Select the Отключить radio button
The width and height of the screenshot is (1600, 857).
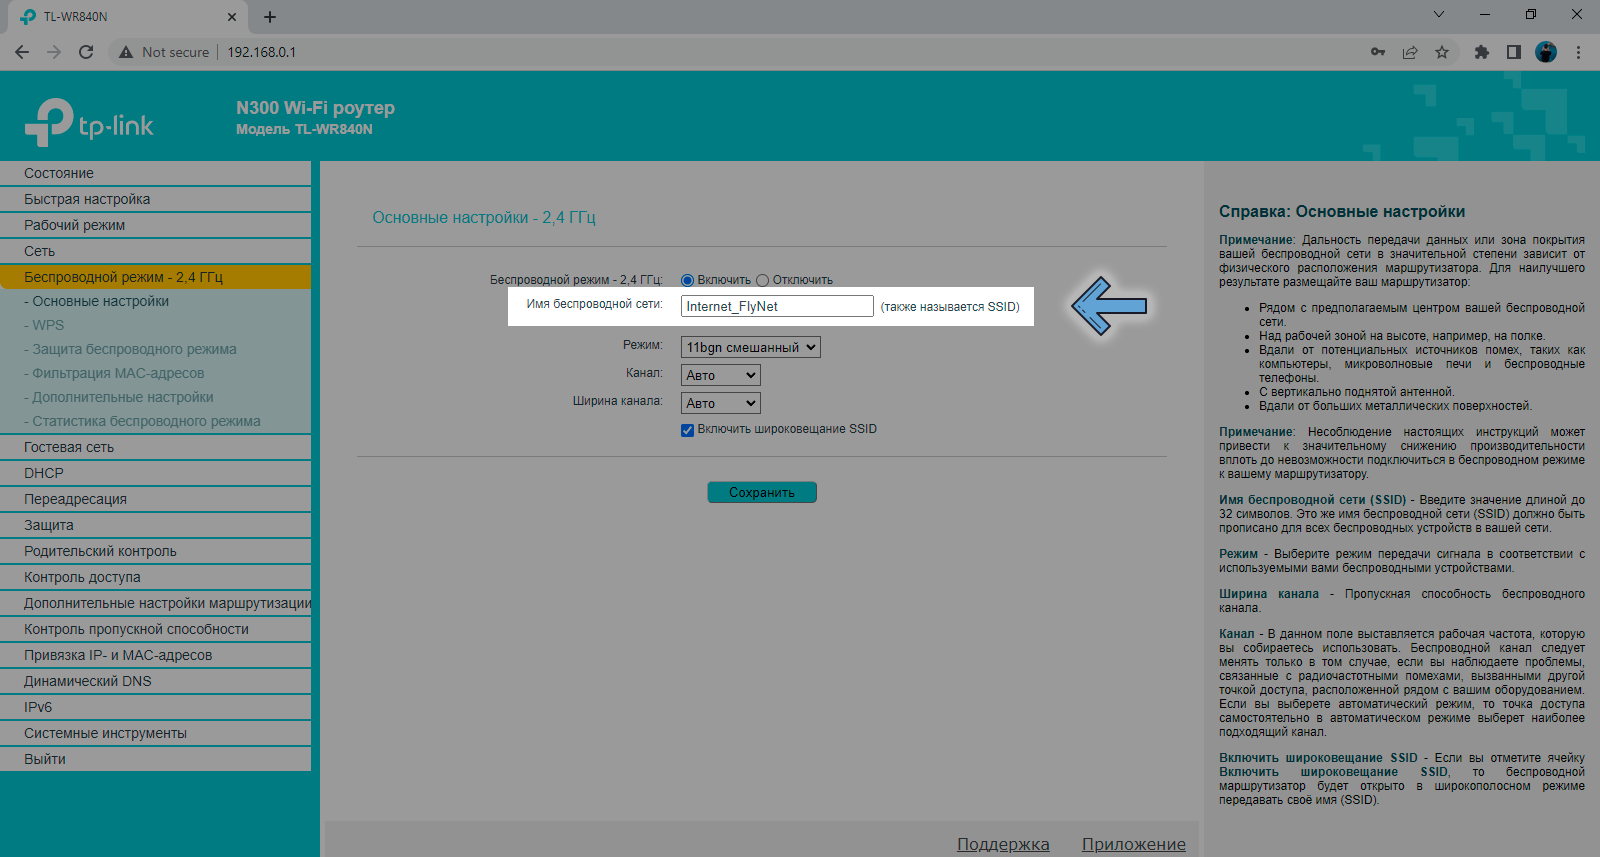pyautogui.click(x=762, y=280)
